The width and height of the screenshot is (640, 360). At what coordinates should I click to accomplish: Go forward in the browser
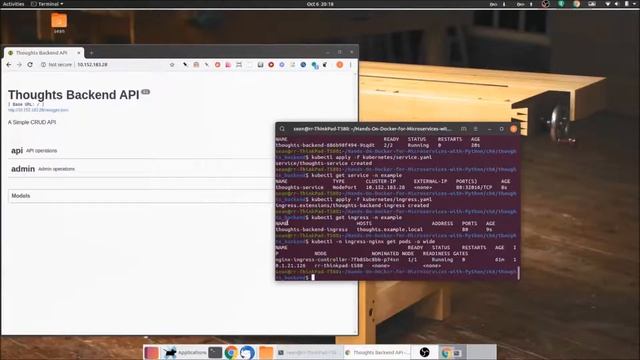pos(19,64)
